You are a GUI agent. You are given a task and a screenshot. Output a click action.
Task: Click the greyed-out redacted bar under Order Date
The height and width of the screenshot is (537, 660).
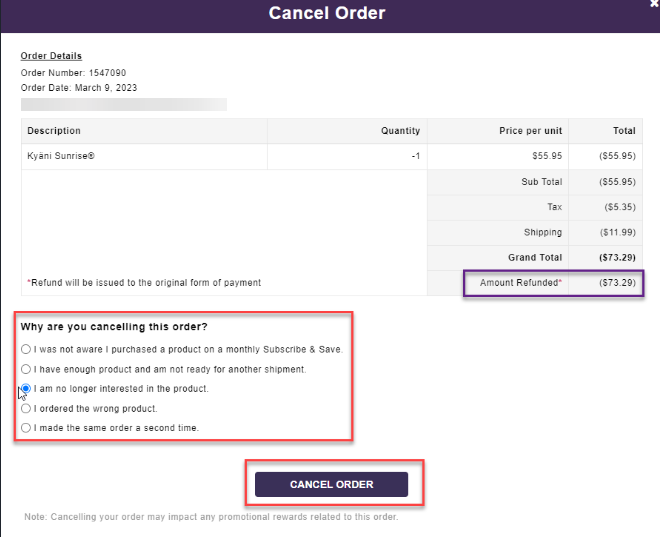(124, 104)
